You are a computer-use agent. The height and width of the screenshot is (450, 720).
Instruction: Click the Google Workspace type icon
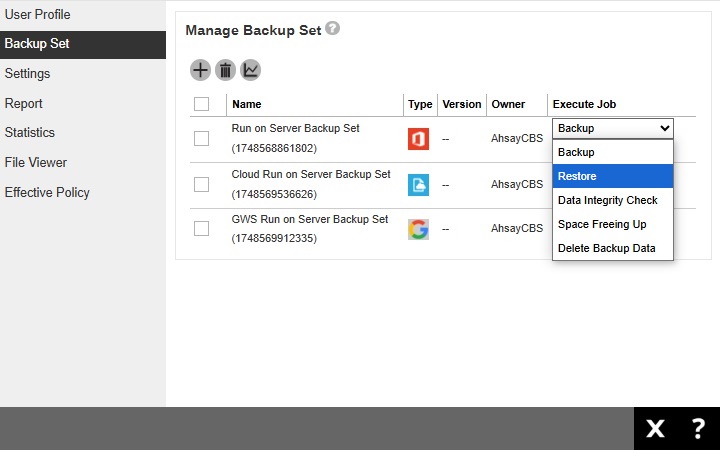(x=418, y=229)
